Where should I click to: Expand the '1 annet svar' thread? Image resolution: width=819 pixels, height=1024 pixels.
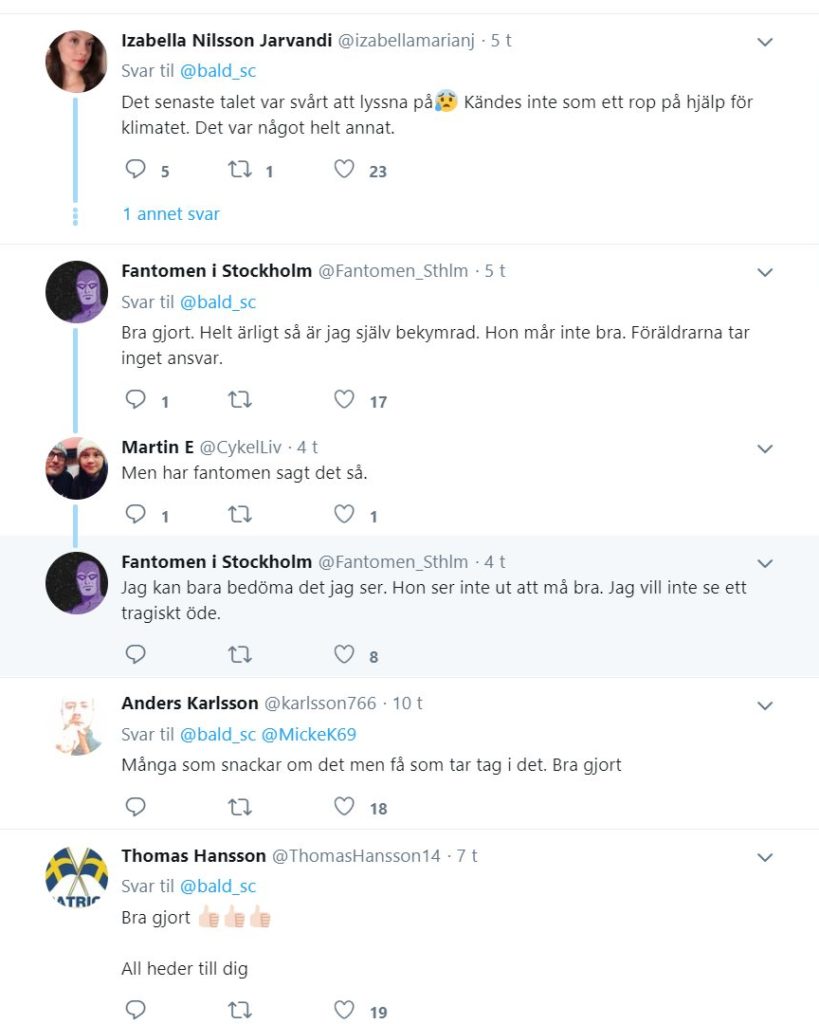pos(171,214)
